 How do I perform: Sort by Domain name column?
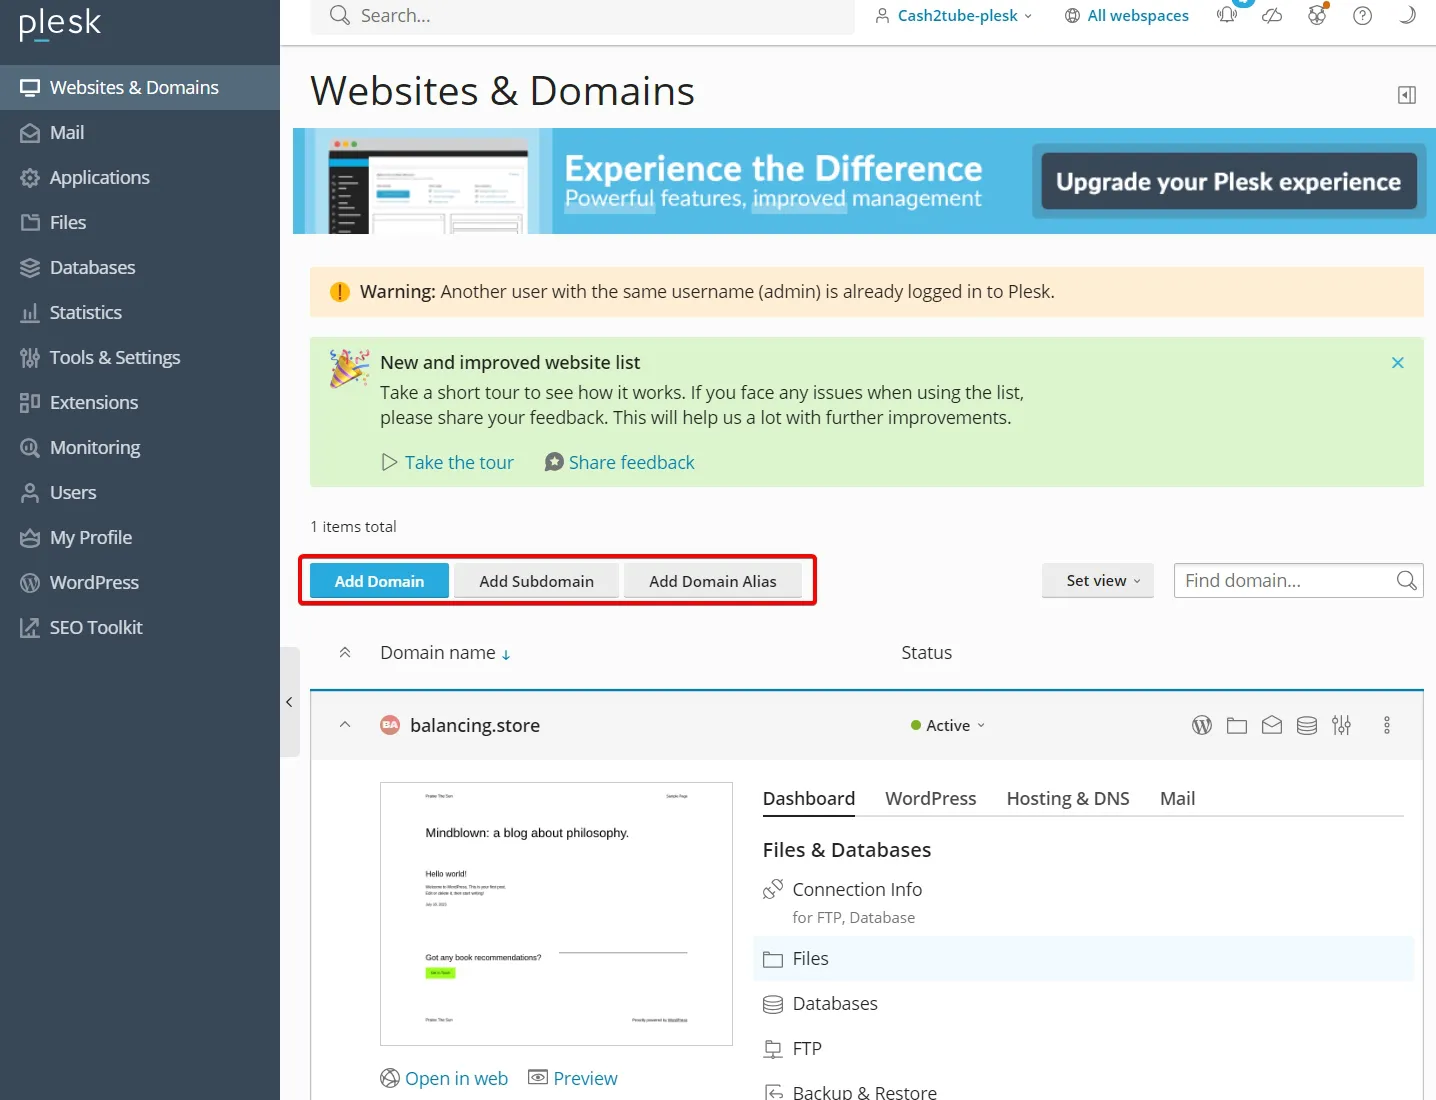tap(445, 652)
